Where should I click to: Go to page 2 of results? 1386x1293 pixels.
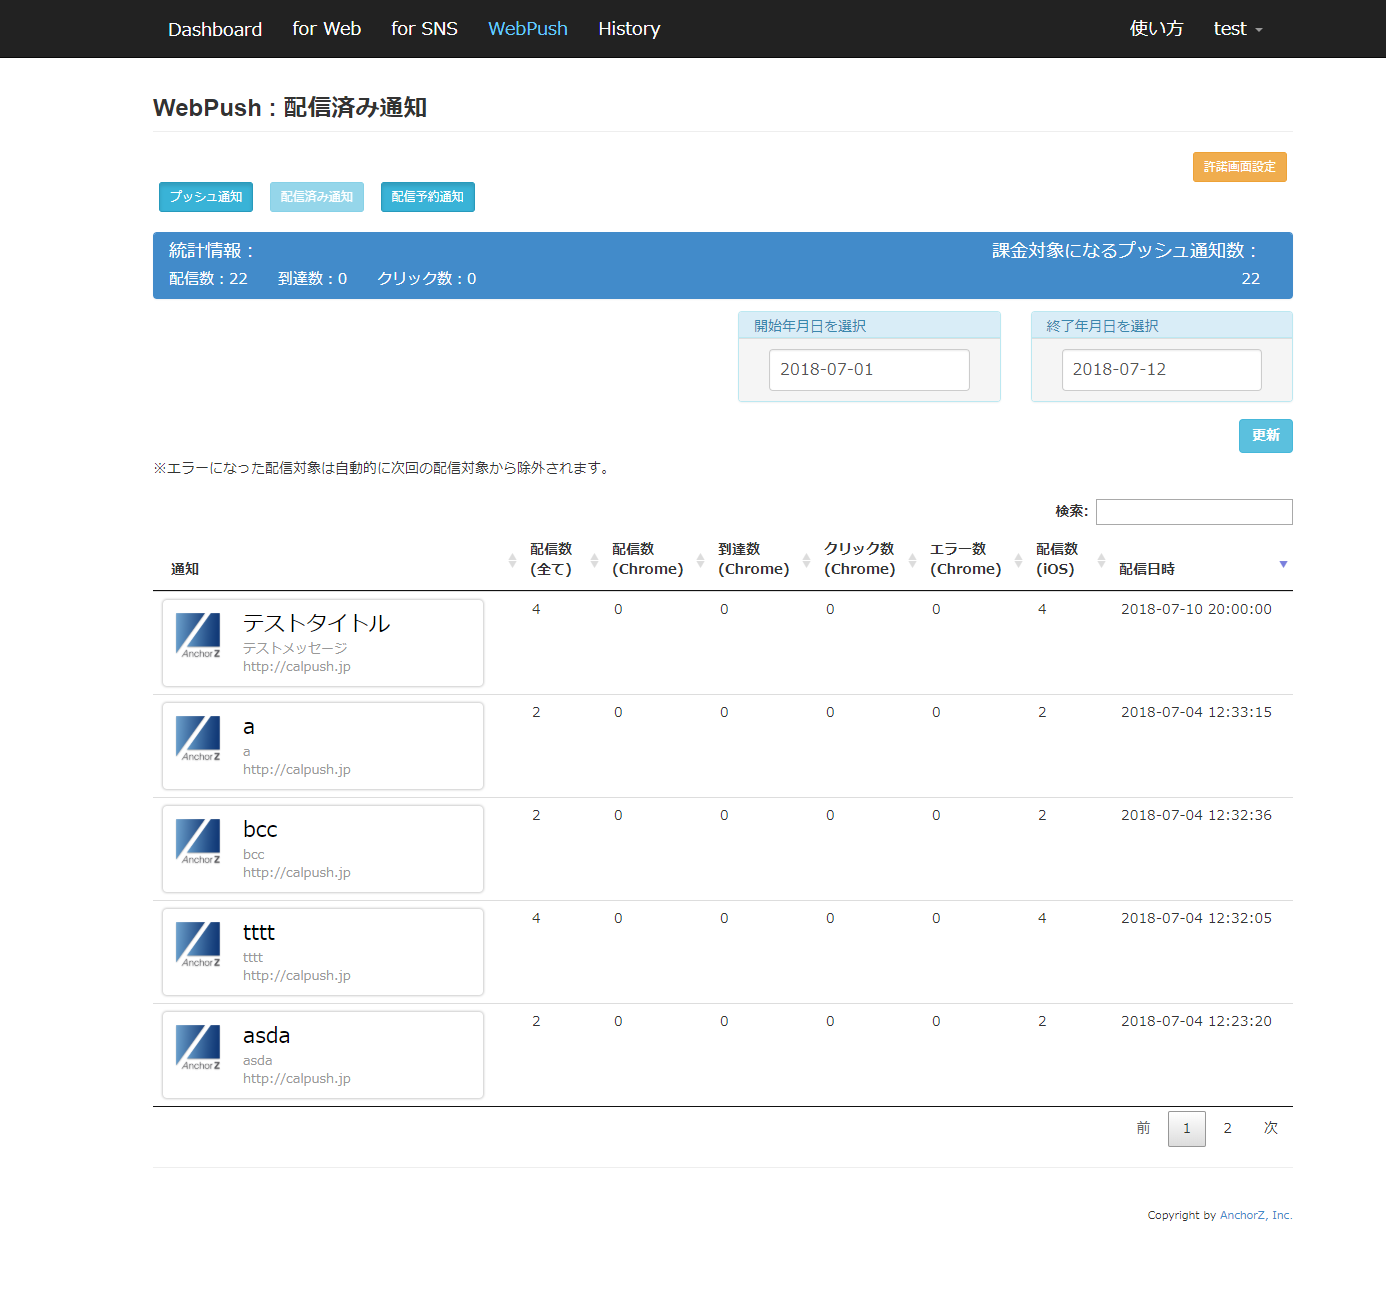(1227, 1128)
